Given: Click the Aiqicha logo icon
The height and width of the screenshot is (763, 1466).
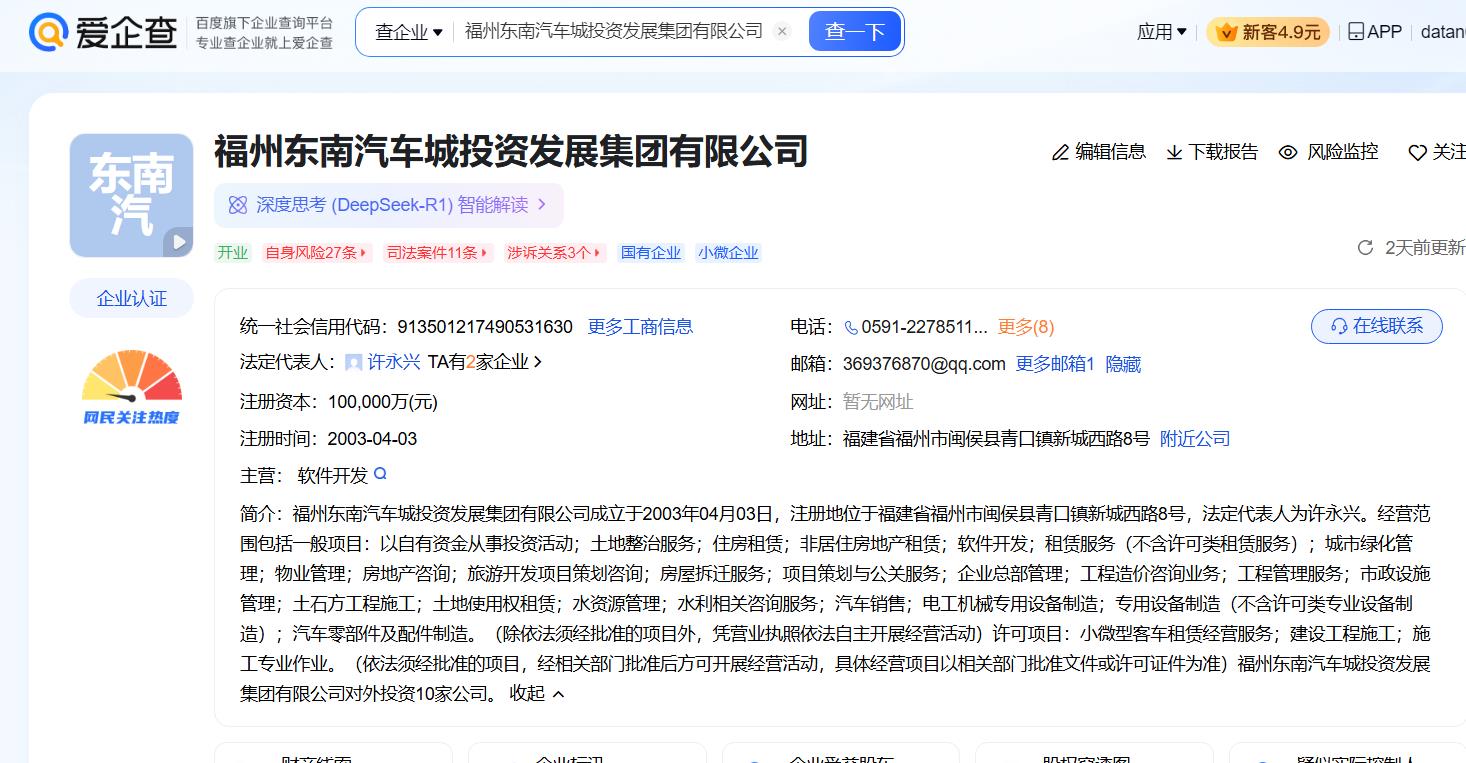Looking at the screenshot, I should [48, 32].
